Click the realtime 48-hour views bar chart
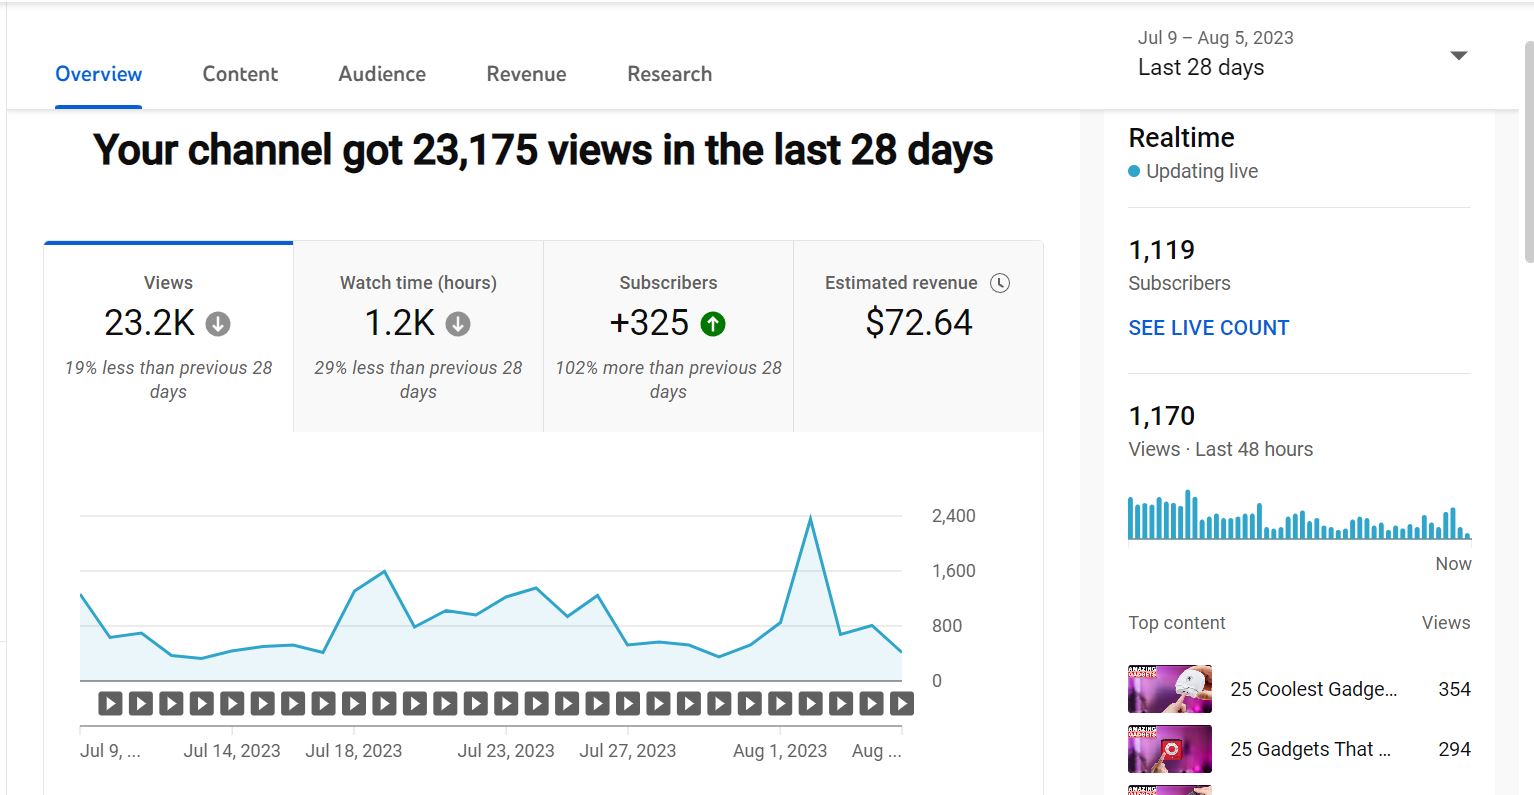1534x795 pixels. [1298, 516]
